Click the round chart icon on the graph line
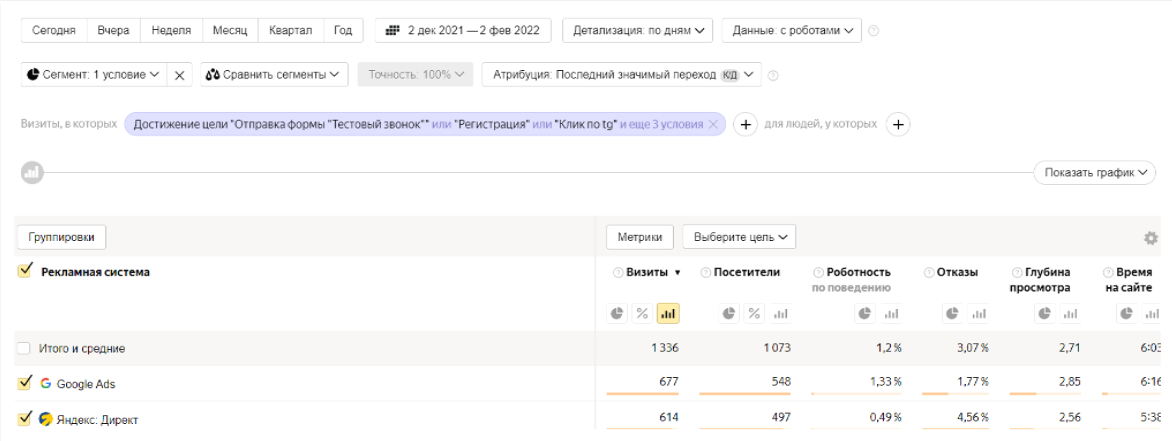 [32, 173]
